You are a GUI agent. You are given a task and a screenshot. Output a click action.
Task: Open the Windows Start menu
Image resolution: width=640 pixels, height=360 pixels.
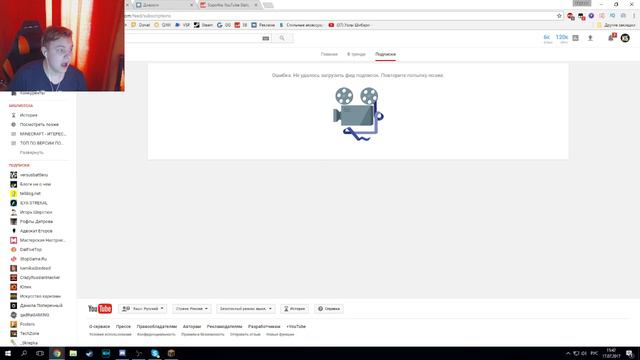8,353
